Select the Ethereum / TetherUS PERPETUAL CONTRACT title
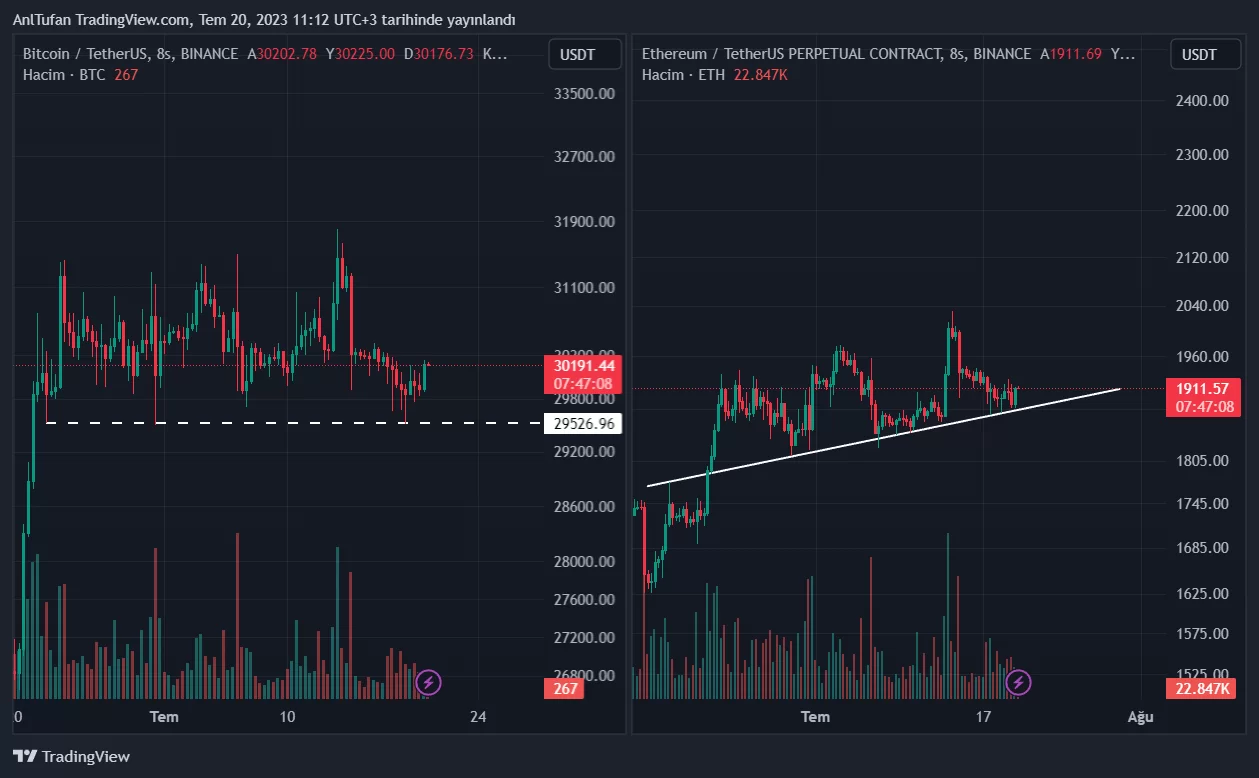 tap(836, 54)
